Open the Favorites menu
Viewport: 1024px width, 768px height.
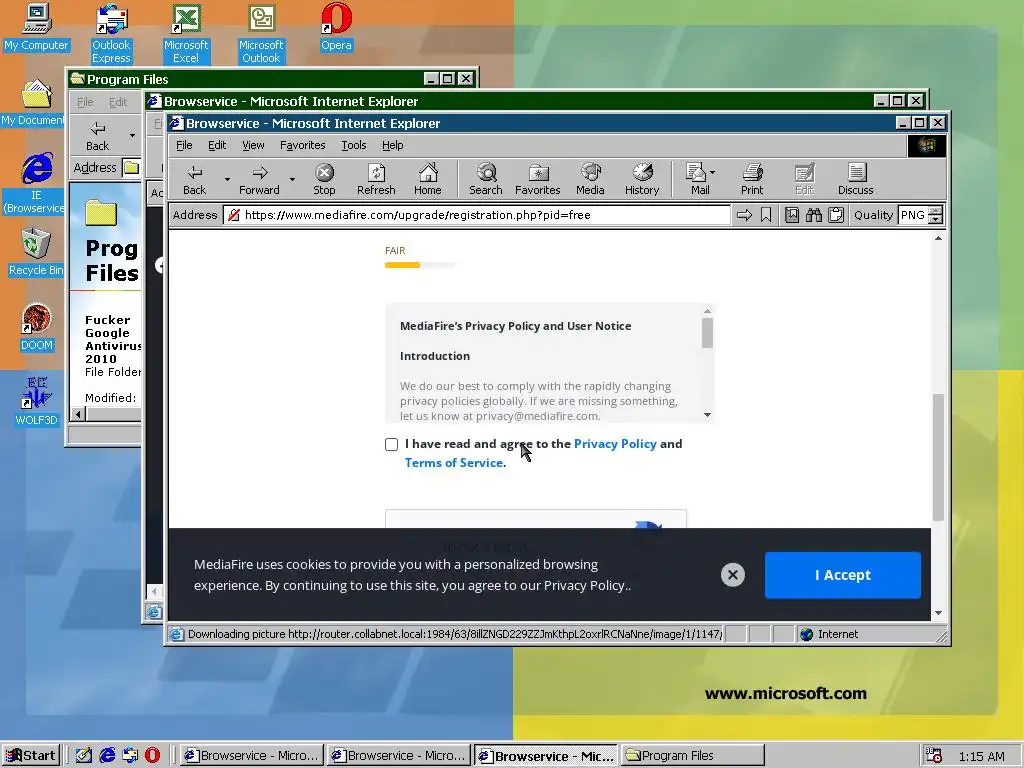[x=302, y=145]
